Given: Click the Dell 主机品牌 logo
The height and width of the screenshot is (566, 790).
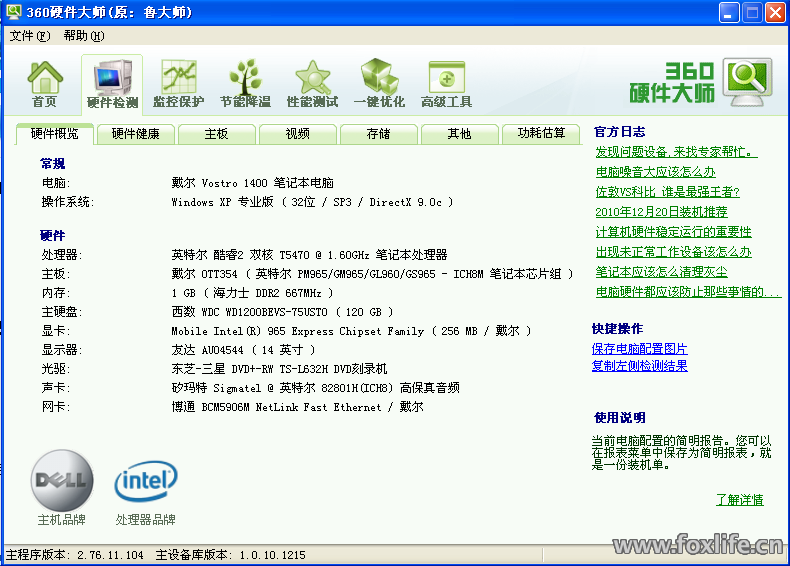Looking at the screenshot, I should tap(62, 482).
